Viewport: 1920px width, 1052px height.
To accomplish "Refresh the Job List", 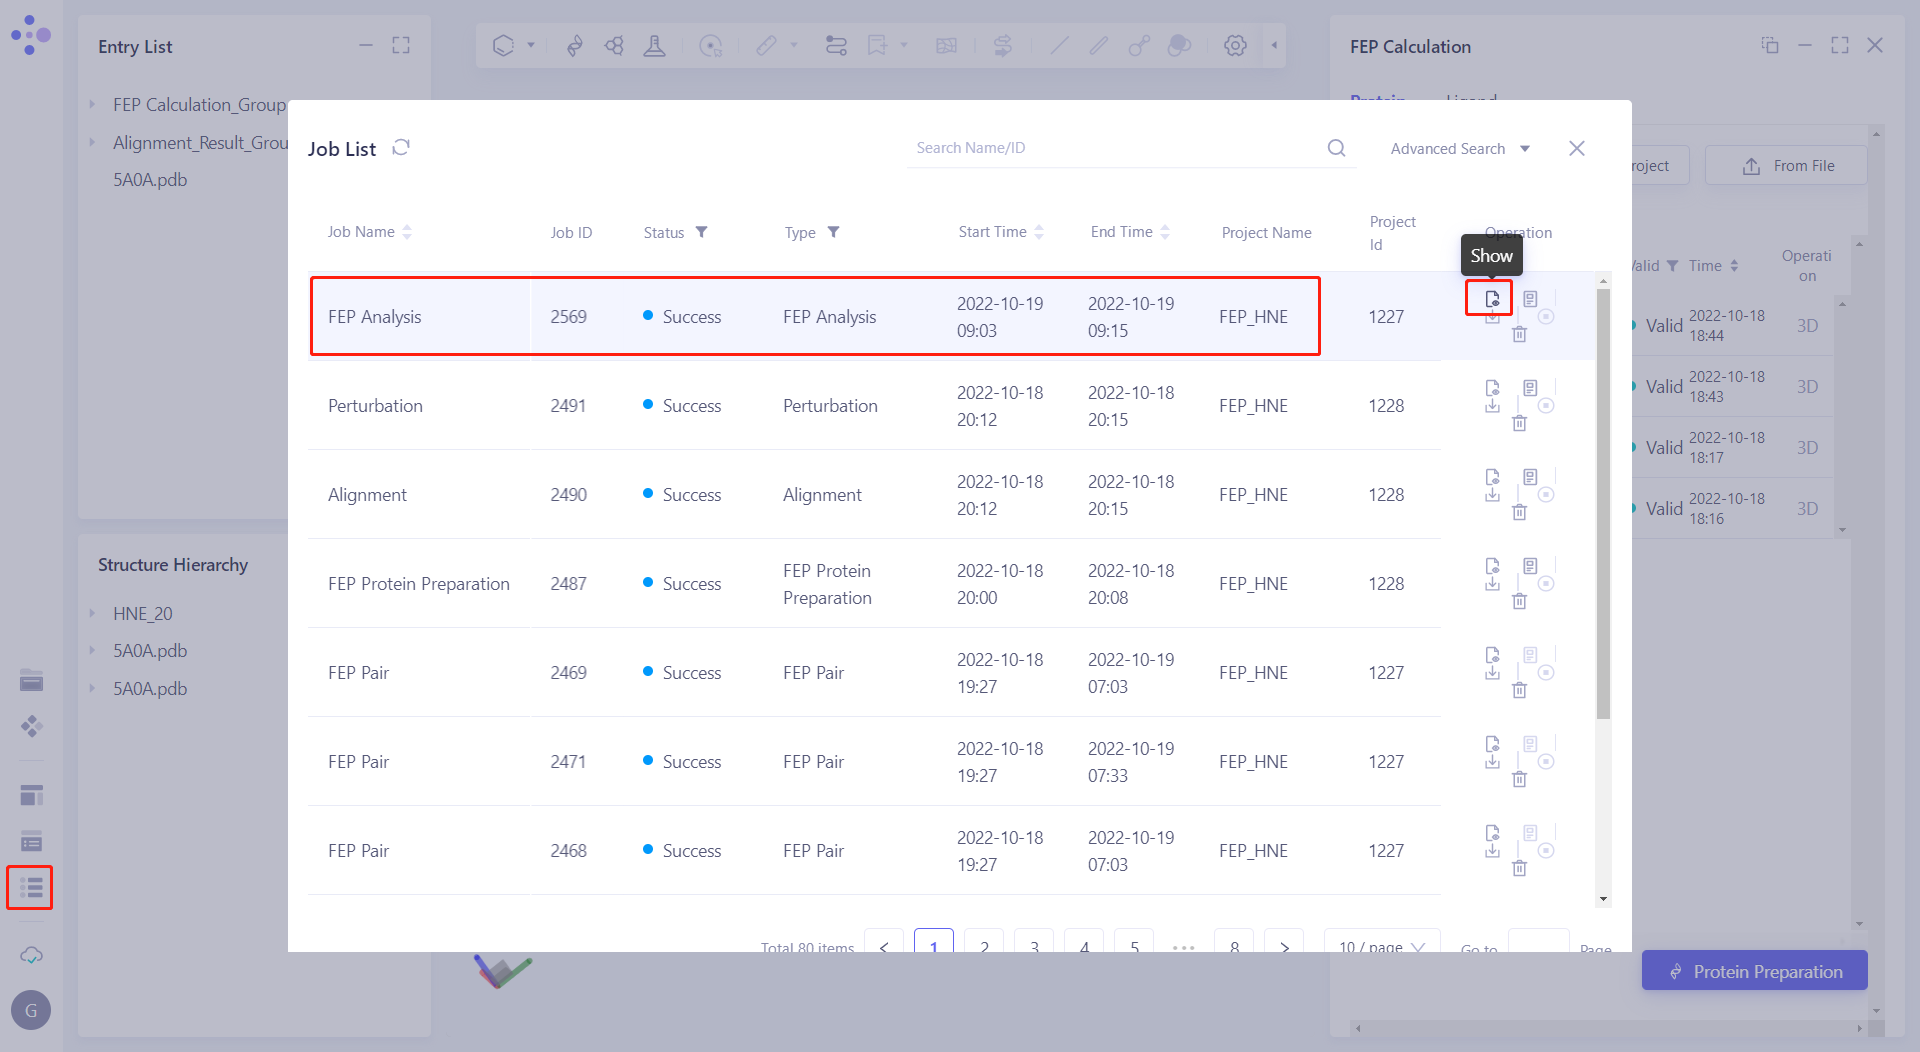I will tap(401, 148).
